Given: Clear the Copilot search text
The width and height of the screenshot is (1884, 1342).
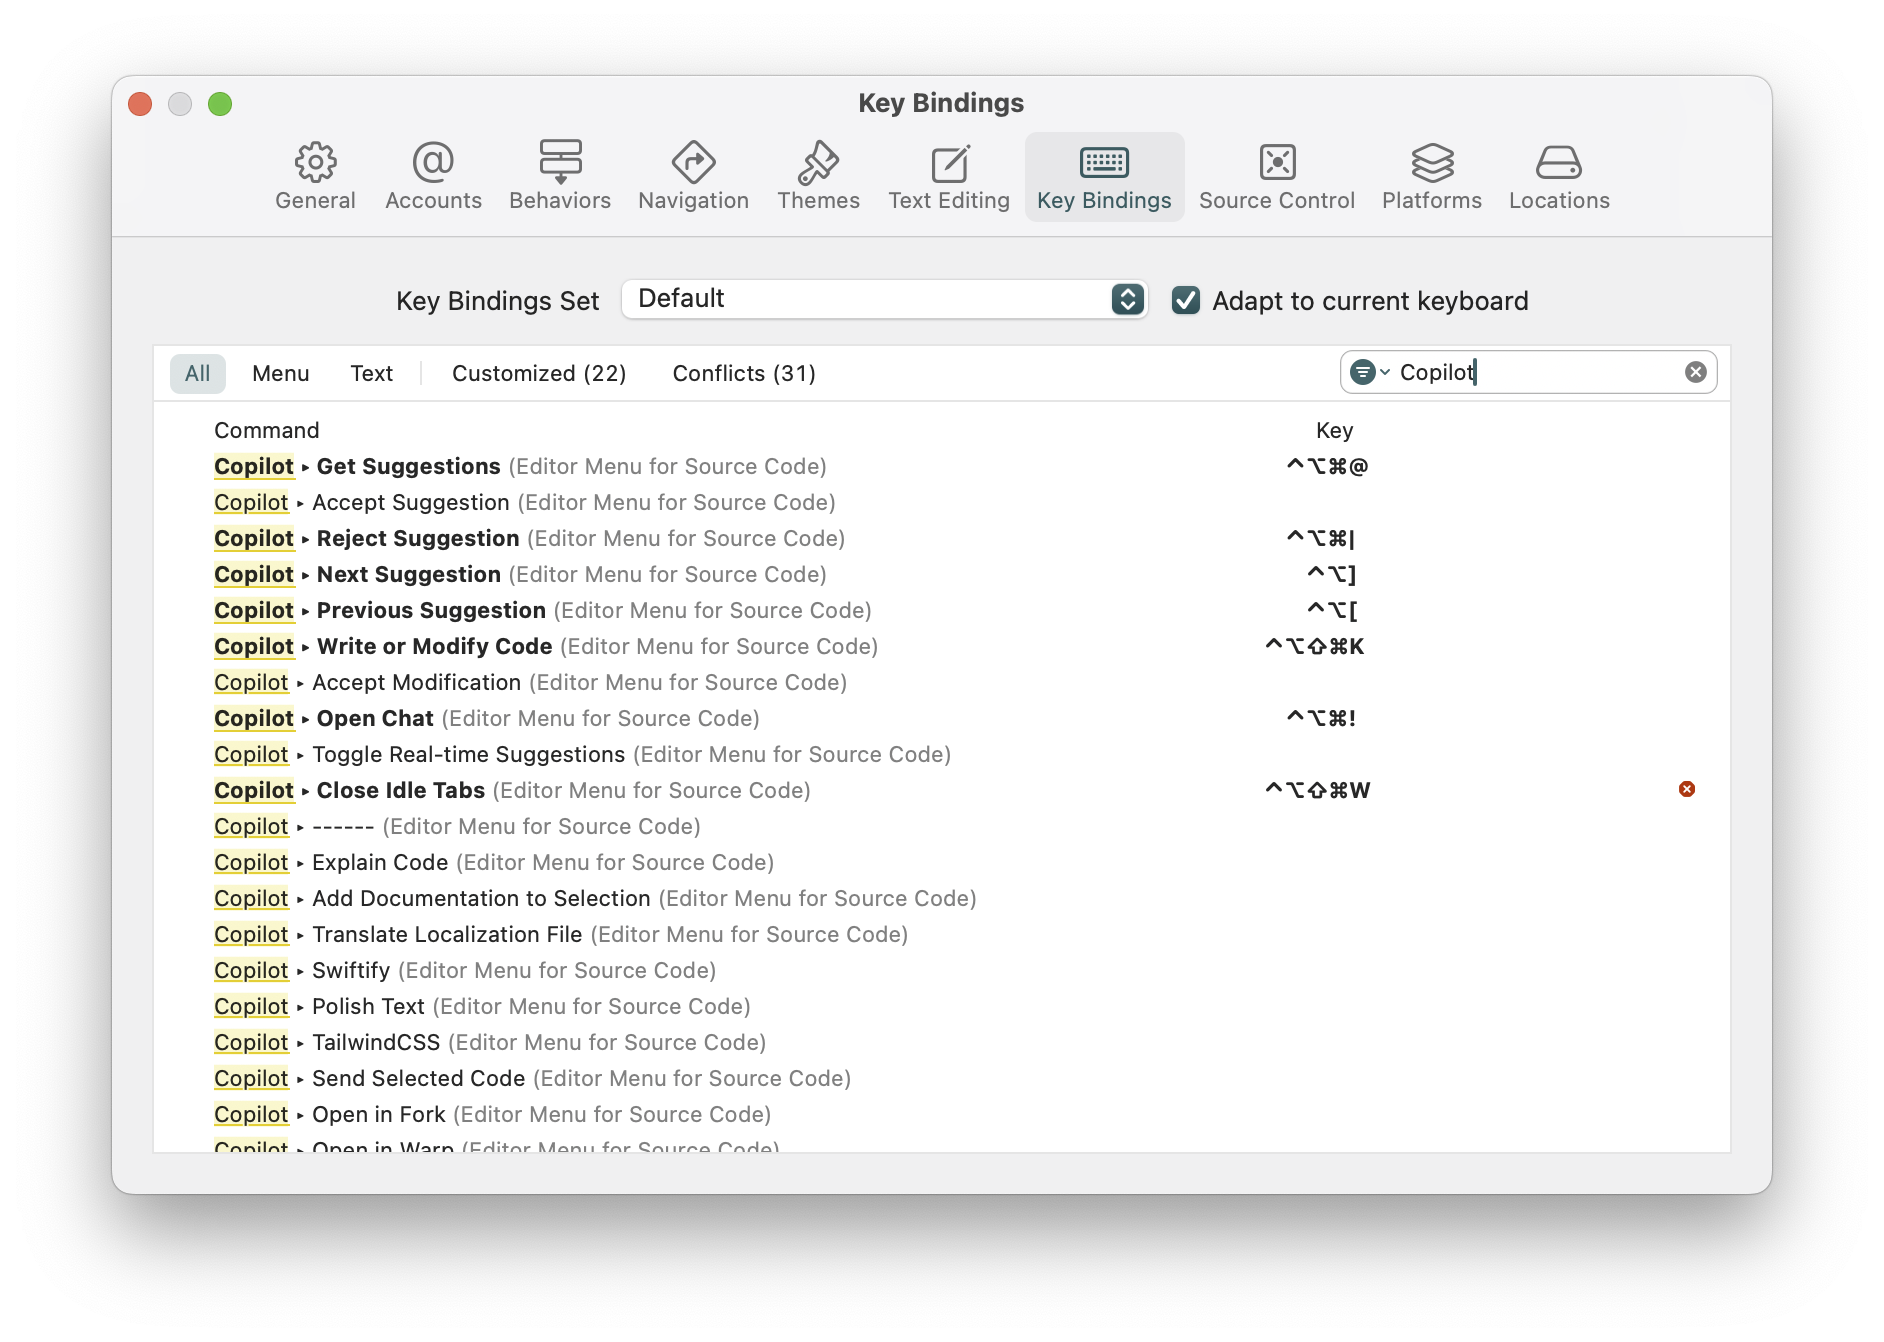Looking at the screenshot, I should (1695, 372).
